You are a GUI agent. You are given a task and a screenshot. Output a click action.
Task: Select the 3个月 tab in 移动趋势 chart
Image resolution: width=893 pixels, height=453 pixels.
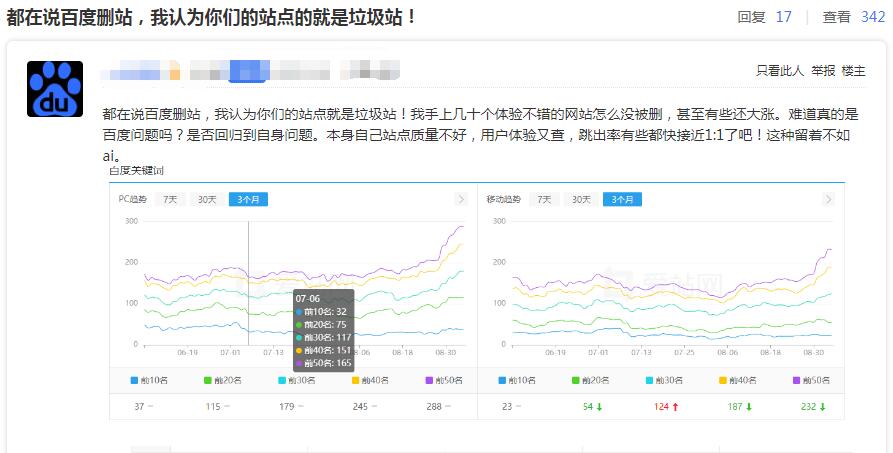tap(622, 199)
